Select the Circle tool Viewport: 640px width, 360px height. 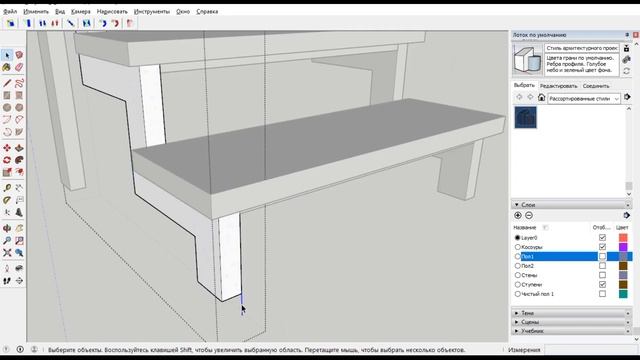click(7, 107)
